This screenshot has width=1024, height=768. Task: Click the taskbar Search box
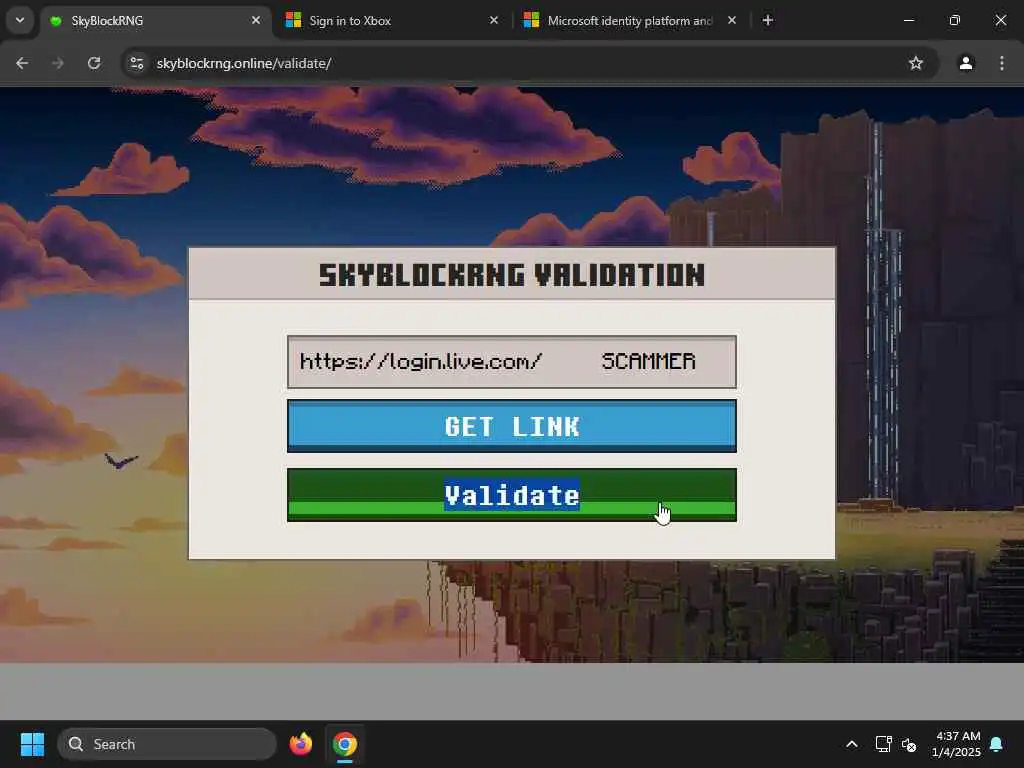tap(167, 744)
